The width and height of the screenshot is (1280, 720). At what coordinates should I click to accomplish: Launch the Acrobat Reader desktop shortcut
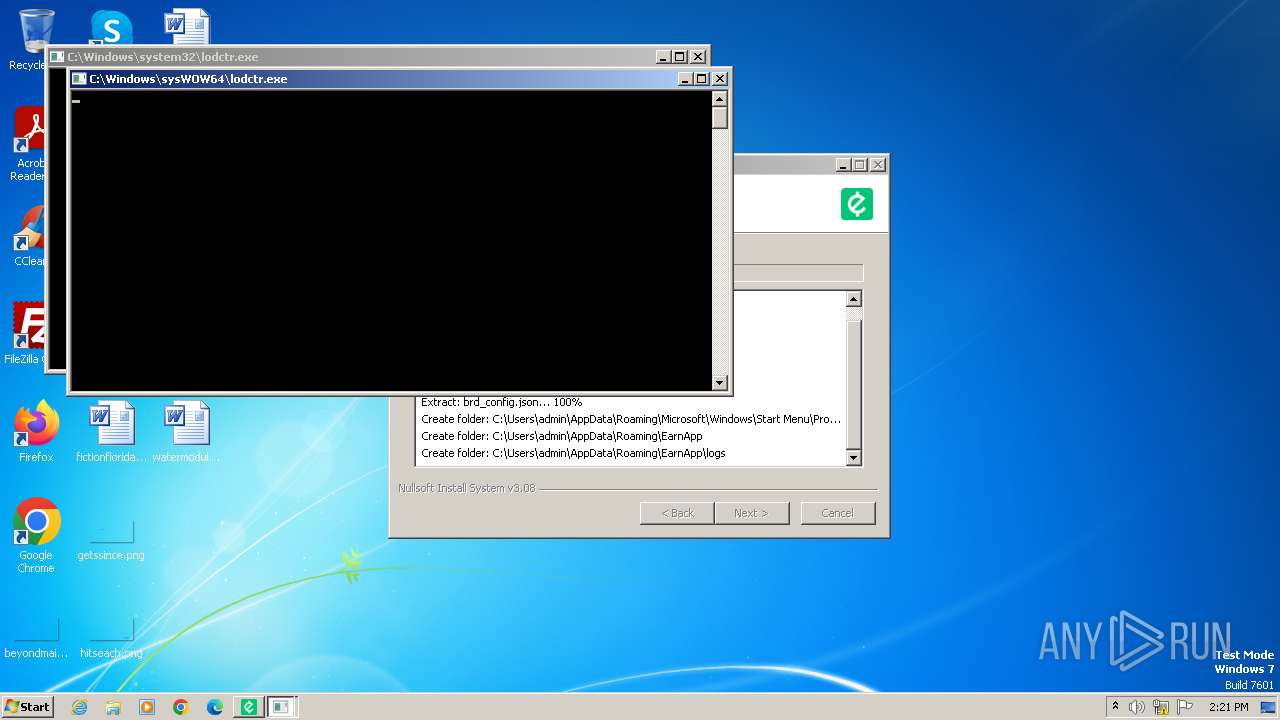(30, 143)
